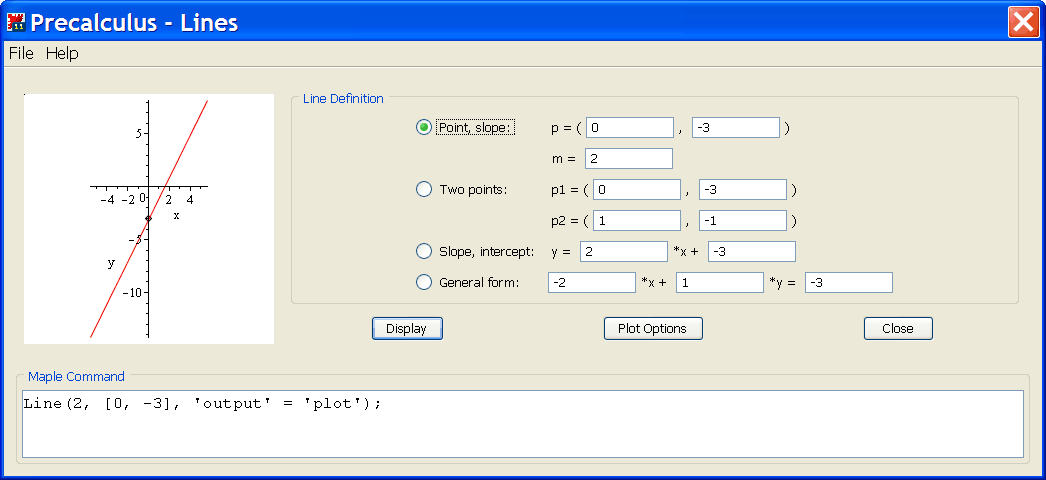
Task: Click the Maple app icon in title bar
Action: pyautogui.click(x=15, y=21)
